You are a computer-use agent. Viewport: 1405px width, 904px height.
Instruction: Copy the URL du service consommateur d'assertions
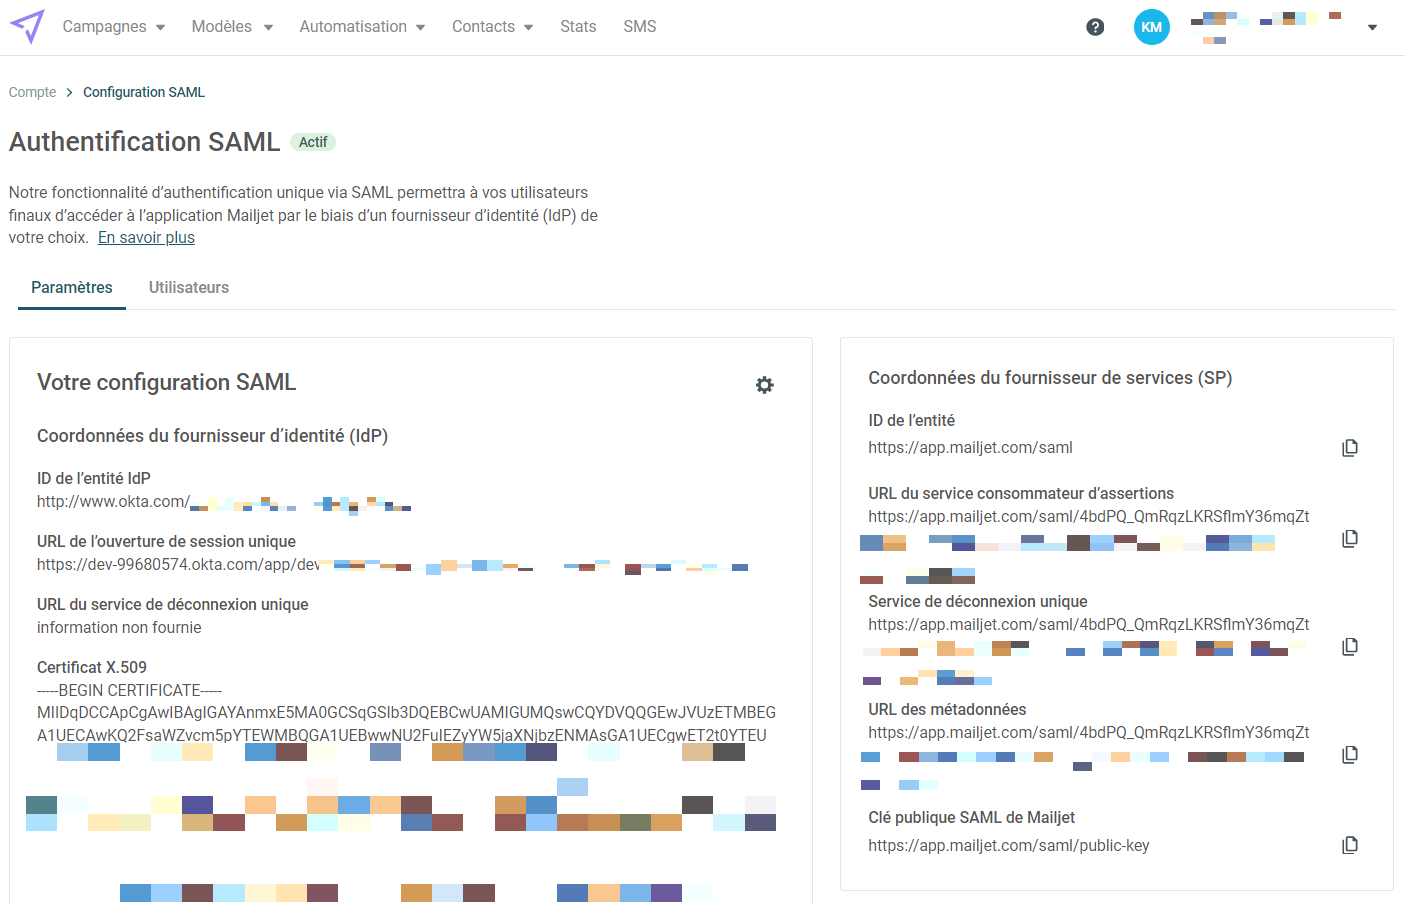[x=1350, y=539]
